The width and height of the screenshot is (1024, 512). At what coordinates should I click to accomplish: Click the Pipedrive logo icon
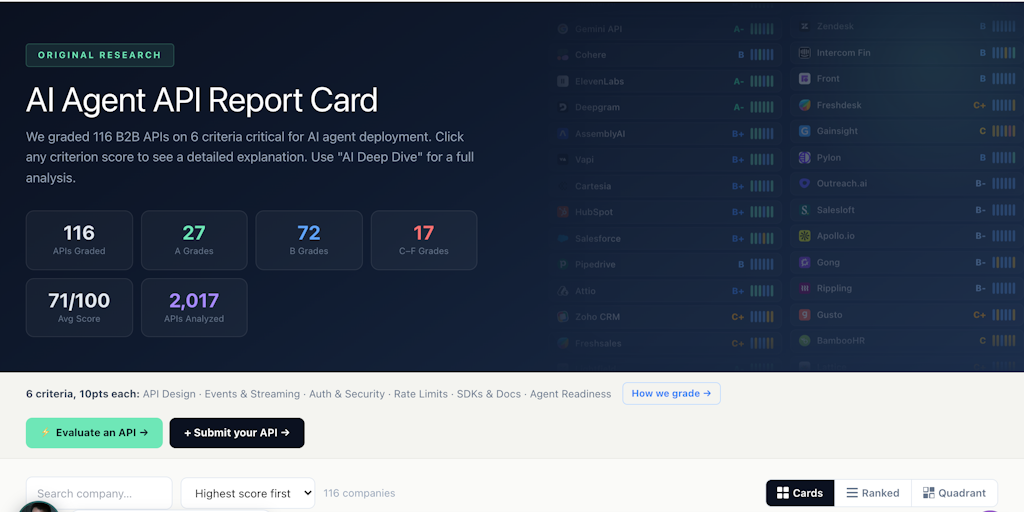[x=563, y=264]
